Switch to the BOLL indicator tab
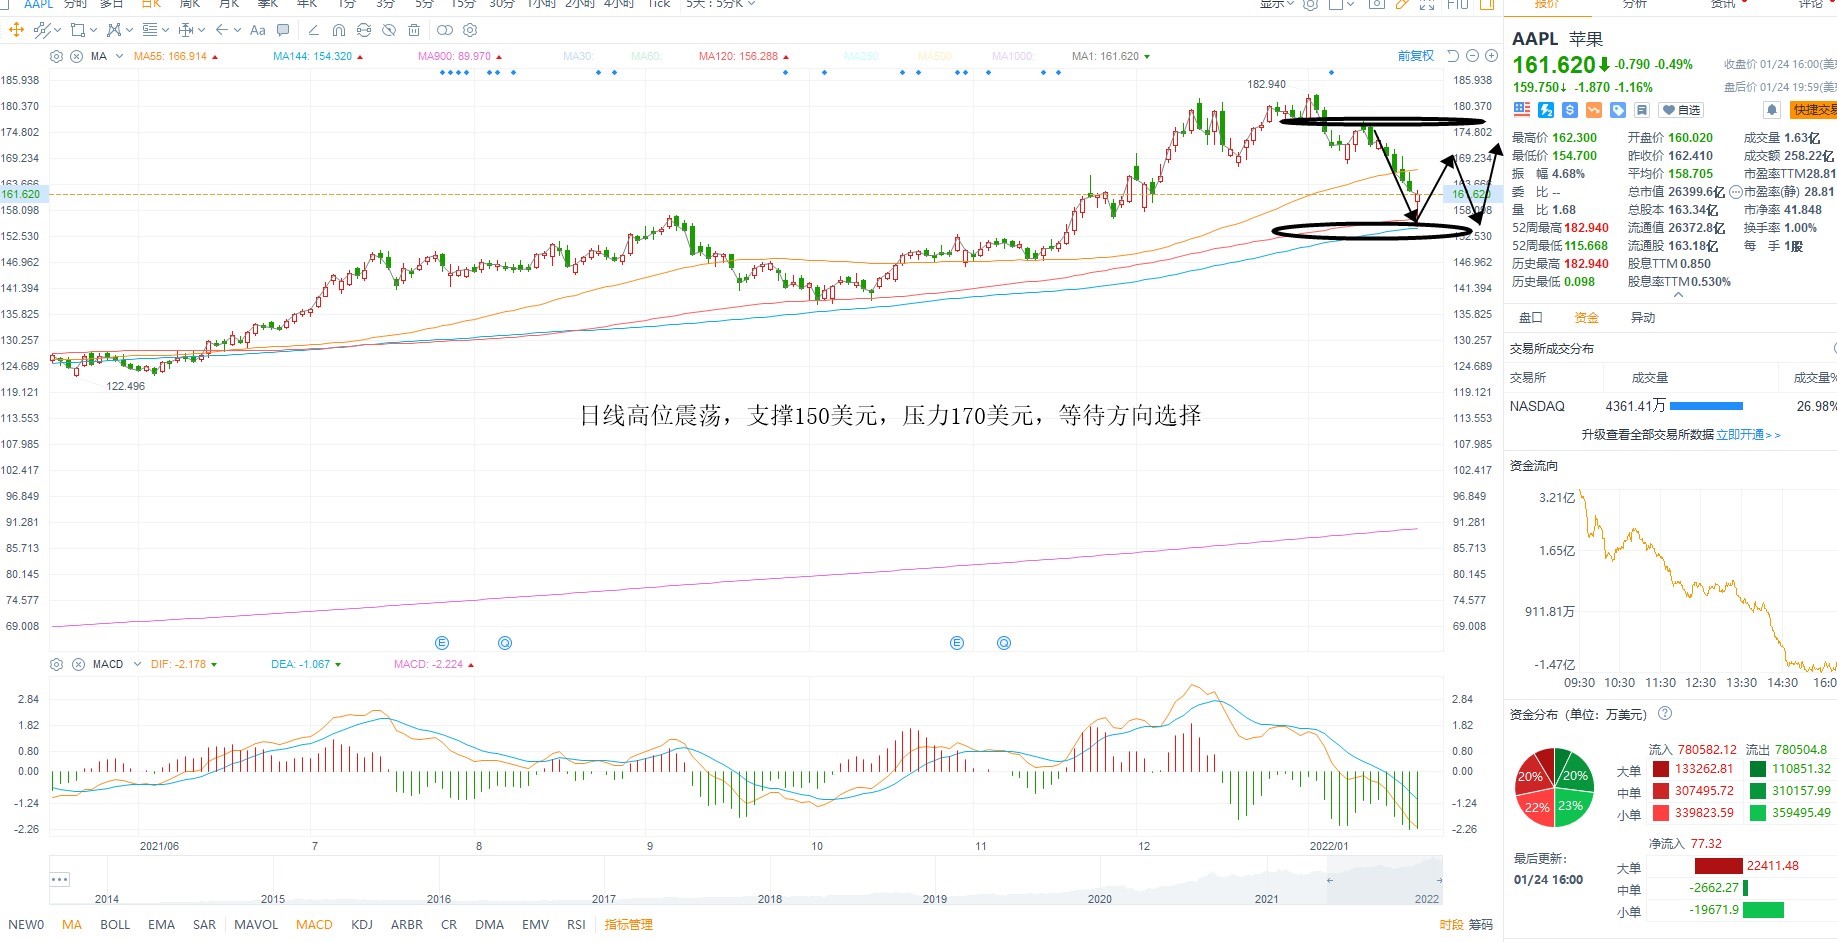Screen dimensions: 1837x942 (115, 925)
